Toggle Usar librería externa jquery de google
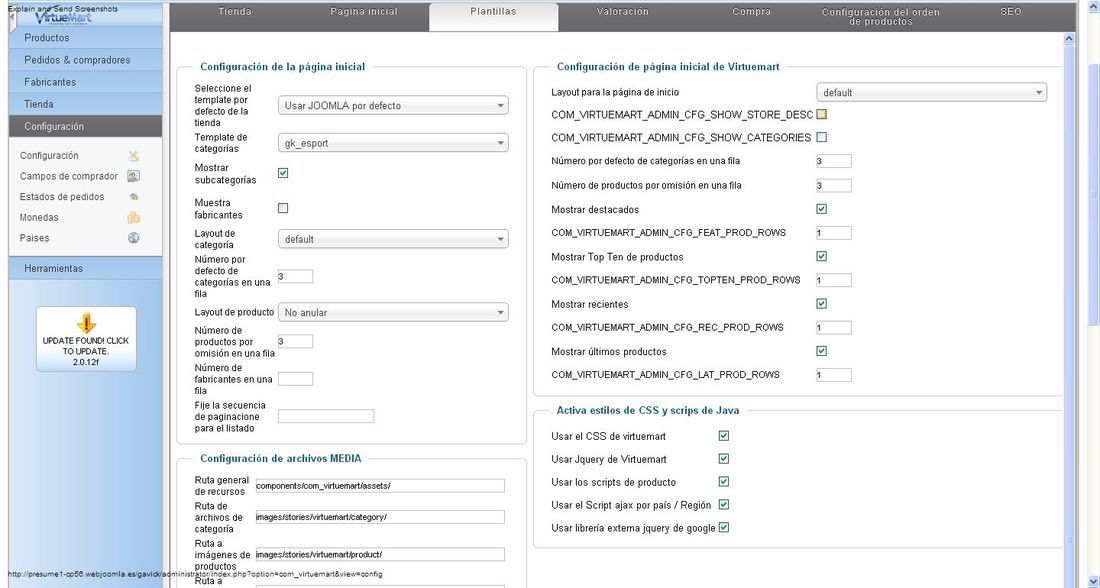 724,527
